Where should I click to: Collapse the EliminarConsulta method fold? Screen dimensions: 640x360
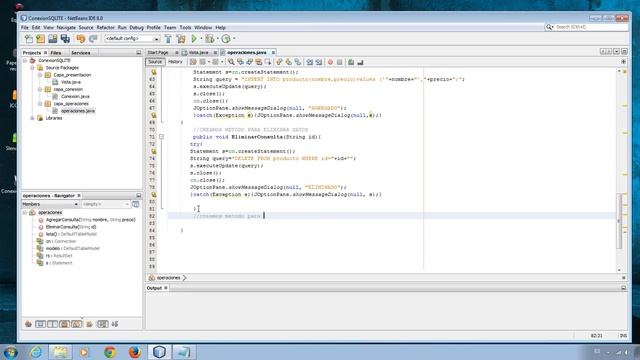coord(162,137)
